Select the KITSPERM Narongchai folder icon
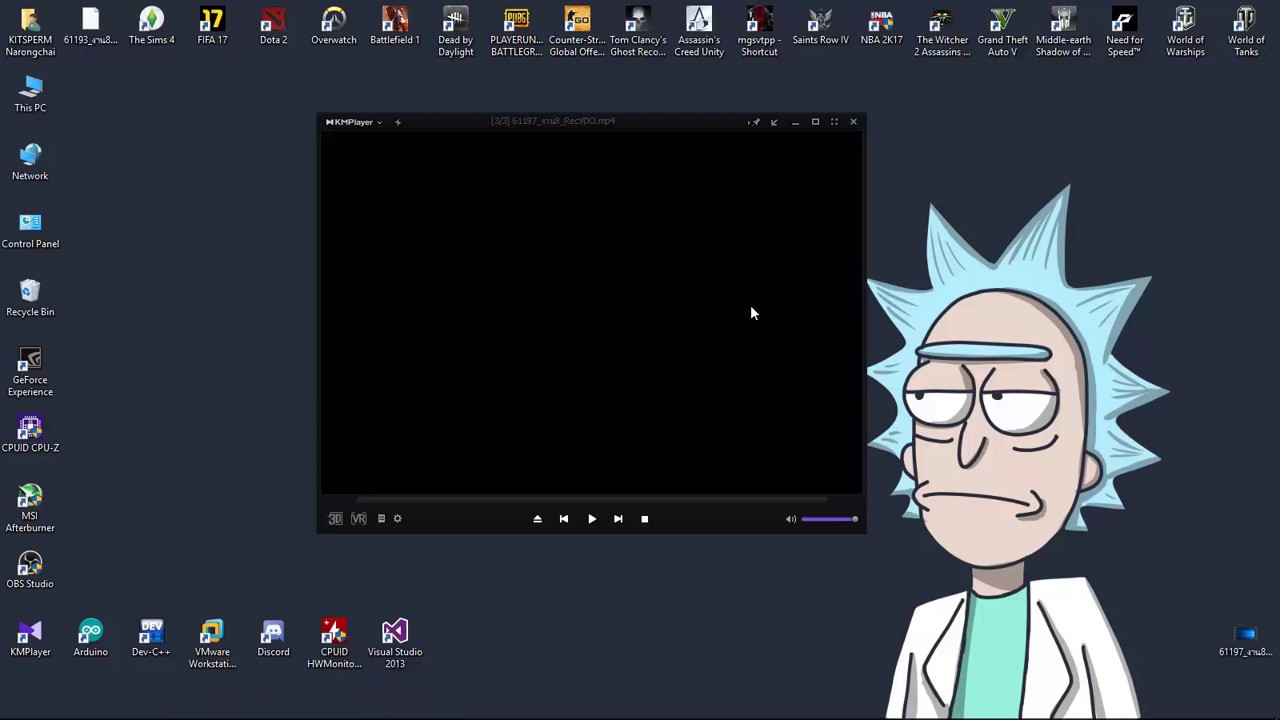Viewport: 1280px width, 720px height. pos(30,32)
